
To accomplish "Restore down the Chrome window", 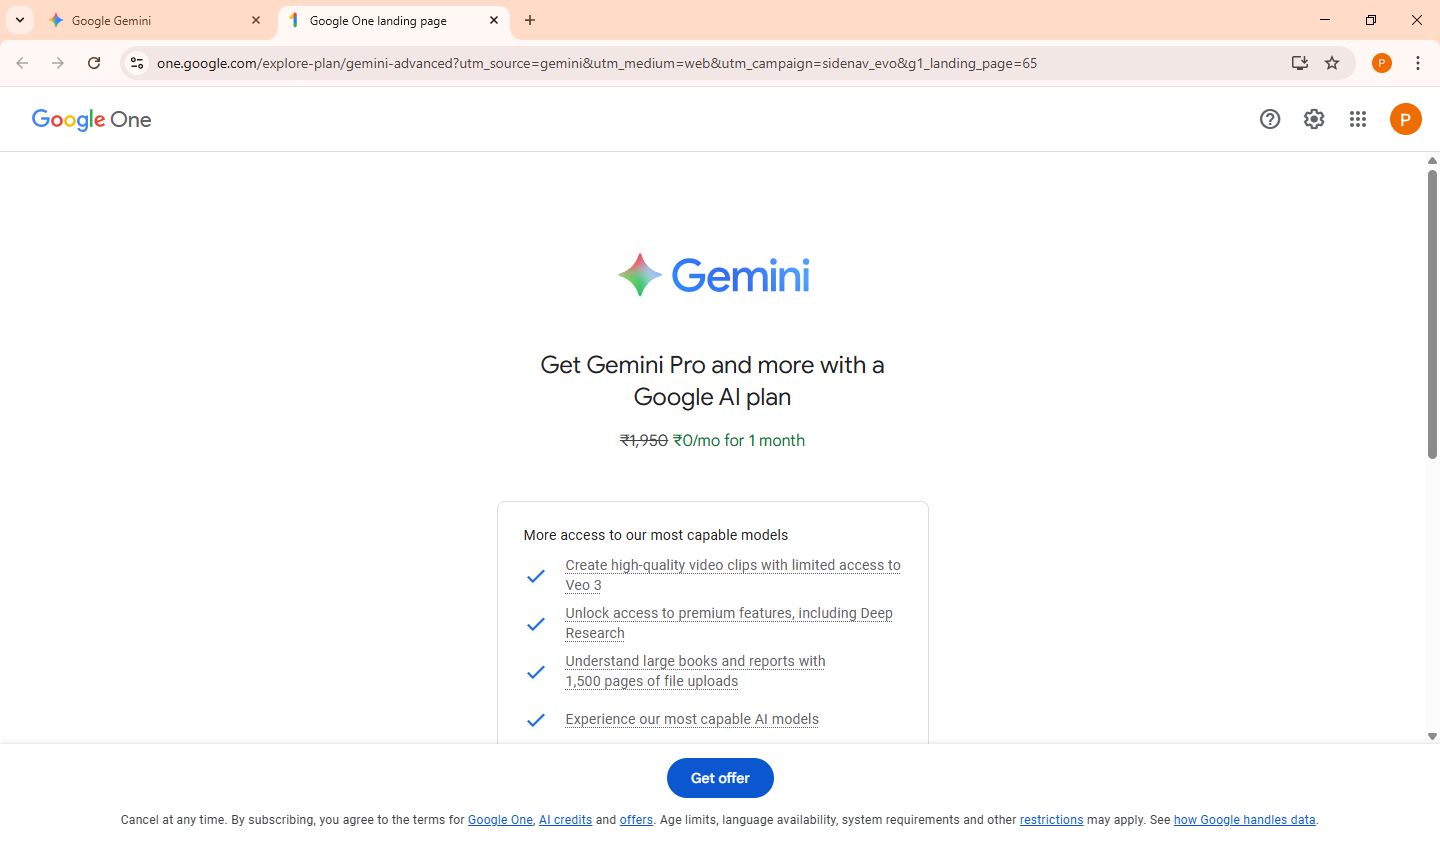I will [1371, 20].
